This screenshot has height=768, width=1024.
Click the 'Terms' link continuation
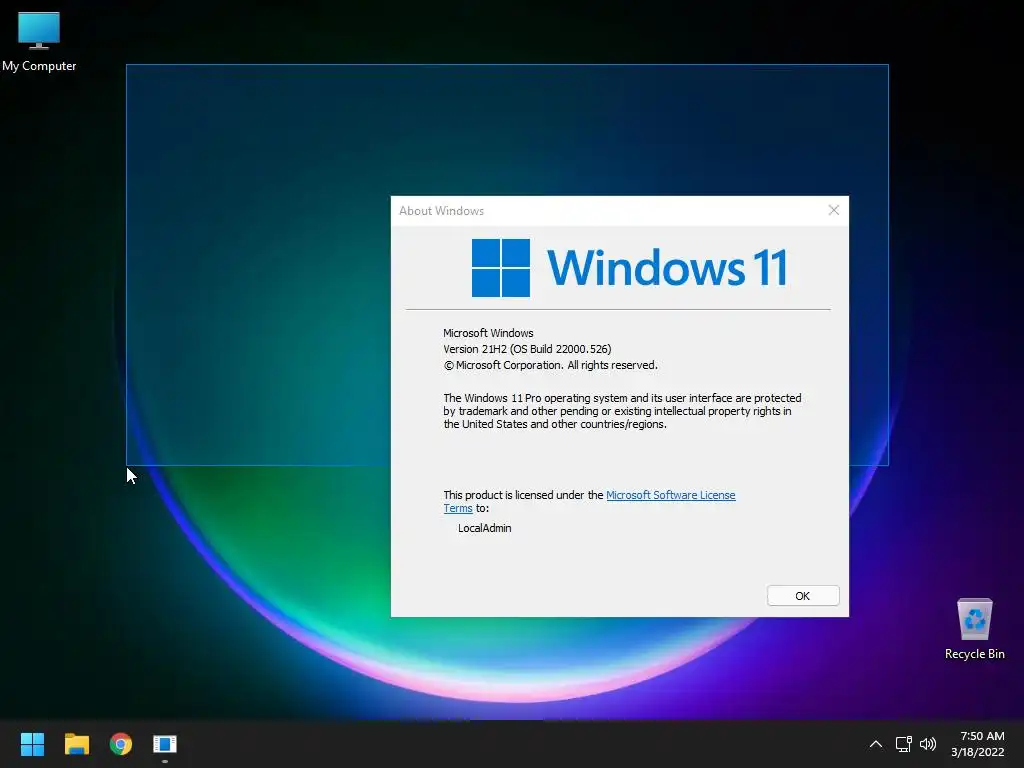click(x=458, y=508)
